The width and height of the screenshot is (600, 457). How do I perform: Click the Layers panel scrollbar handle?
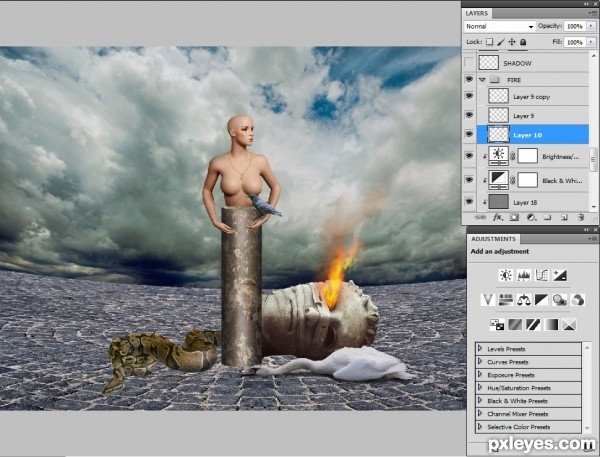pyautogui.click(x=593, y=160)
